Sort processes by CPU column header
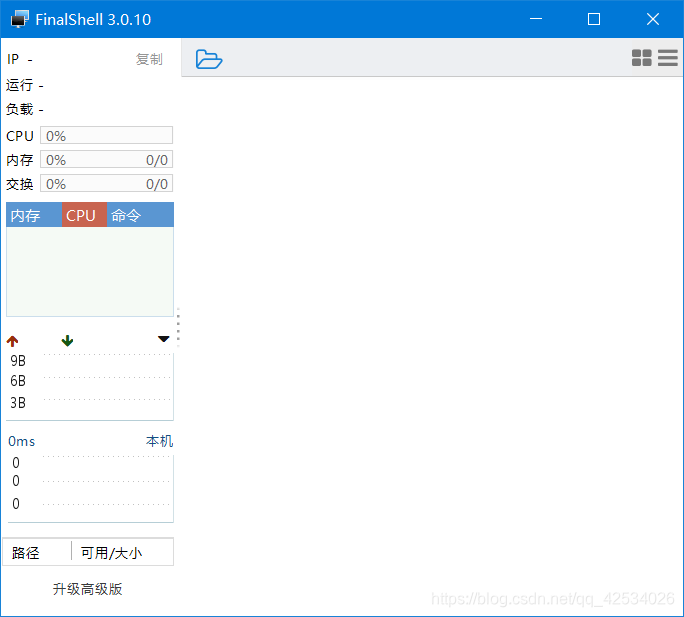The height and width of the screenshot is (617, 684). [x=84, y=215]
